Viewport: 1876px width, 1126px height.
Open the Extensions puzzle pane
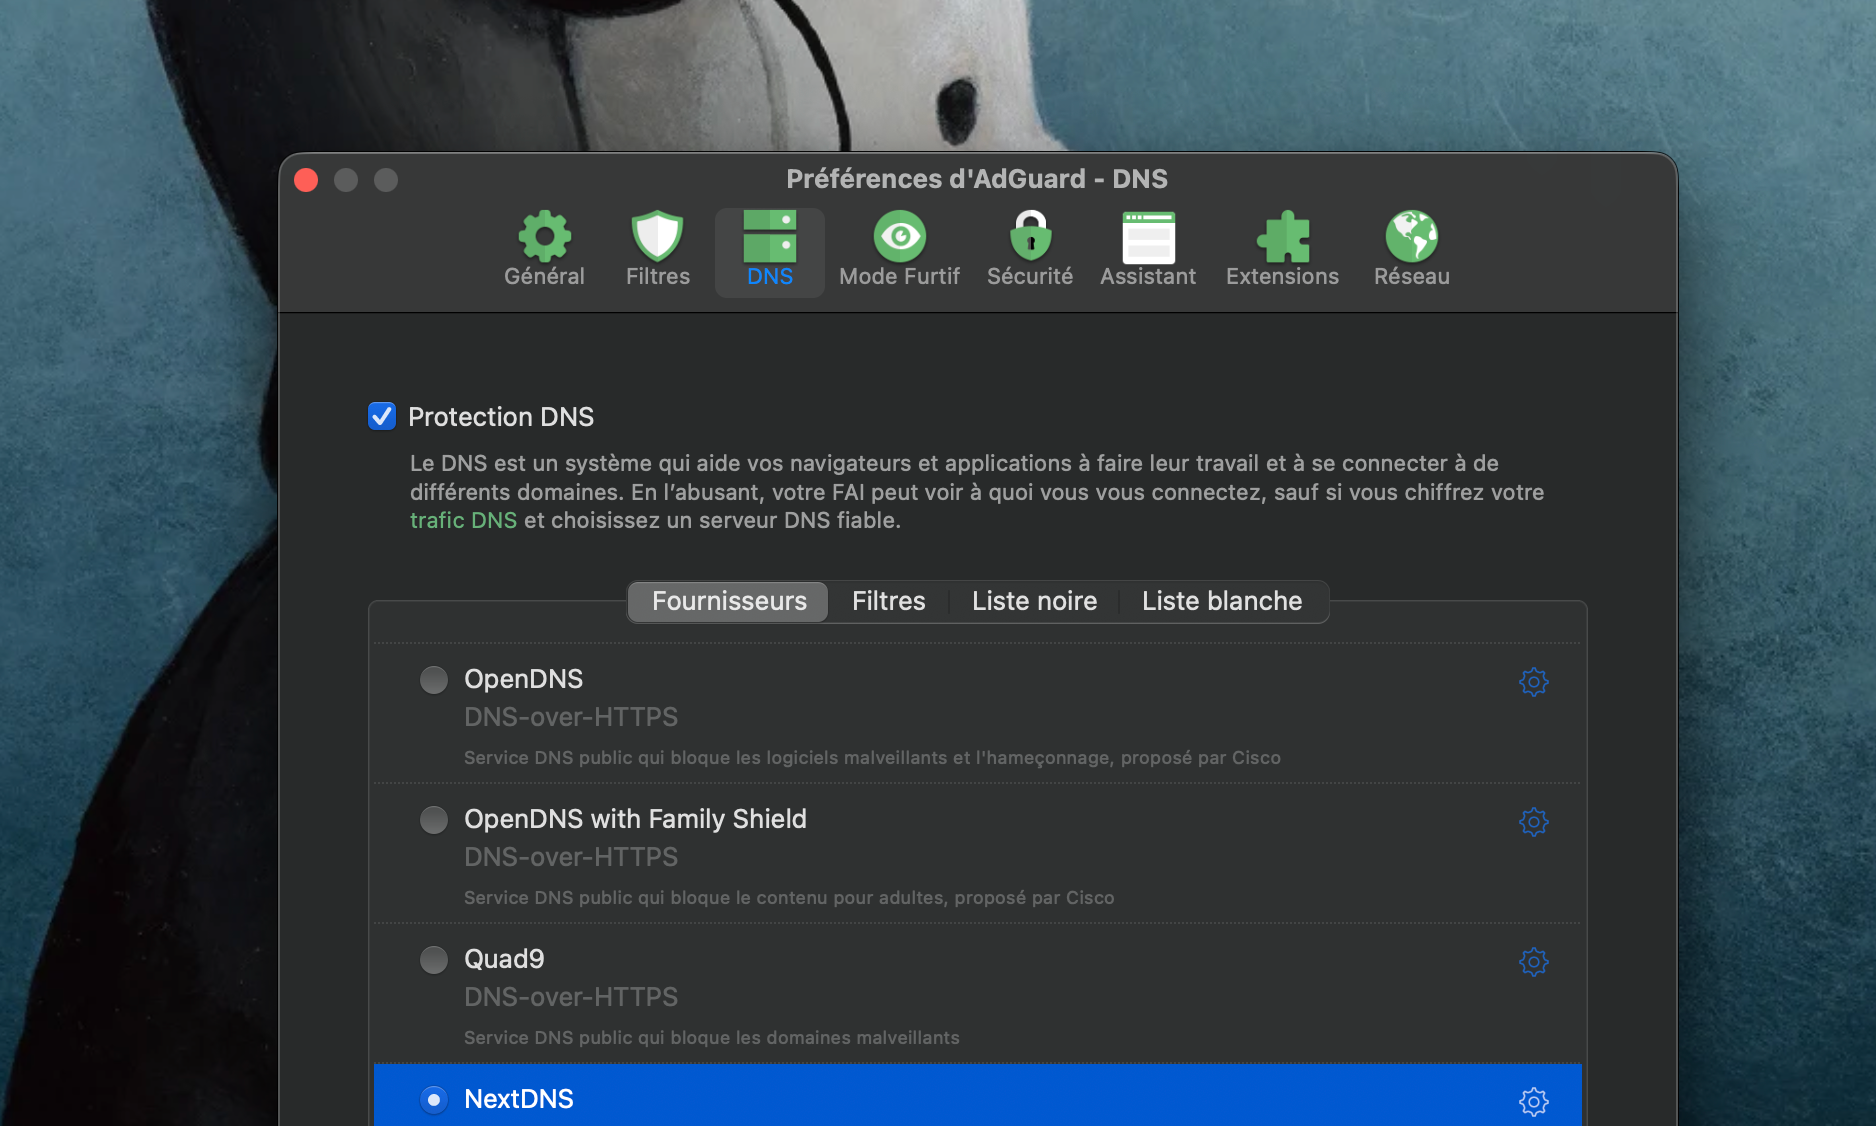coord(1282,250)
